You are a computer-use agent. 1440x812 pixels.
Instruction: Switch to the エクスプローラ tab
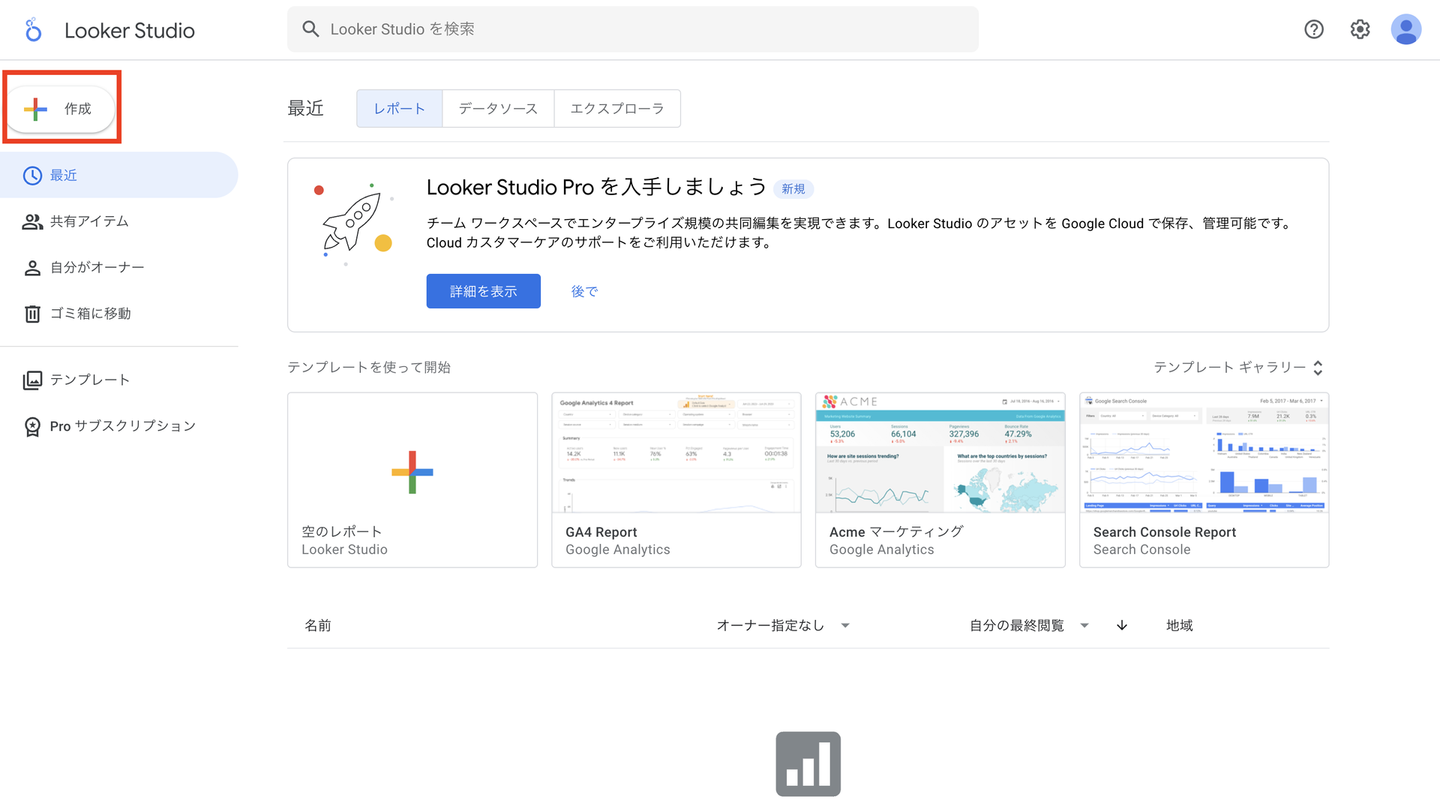click(617, 109)
